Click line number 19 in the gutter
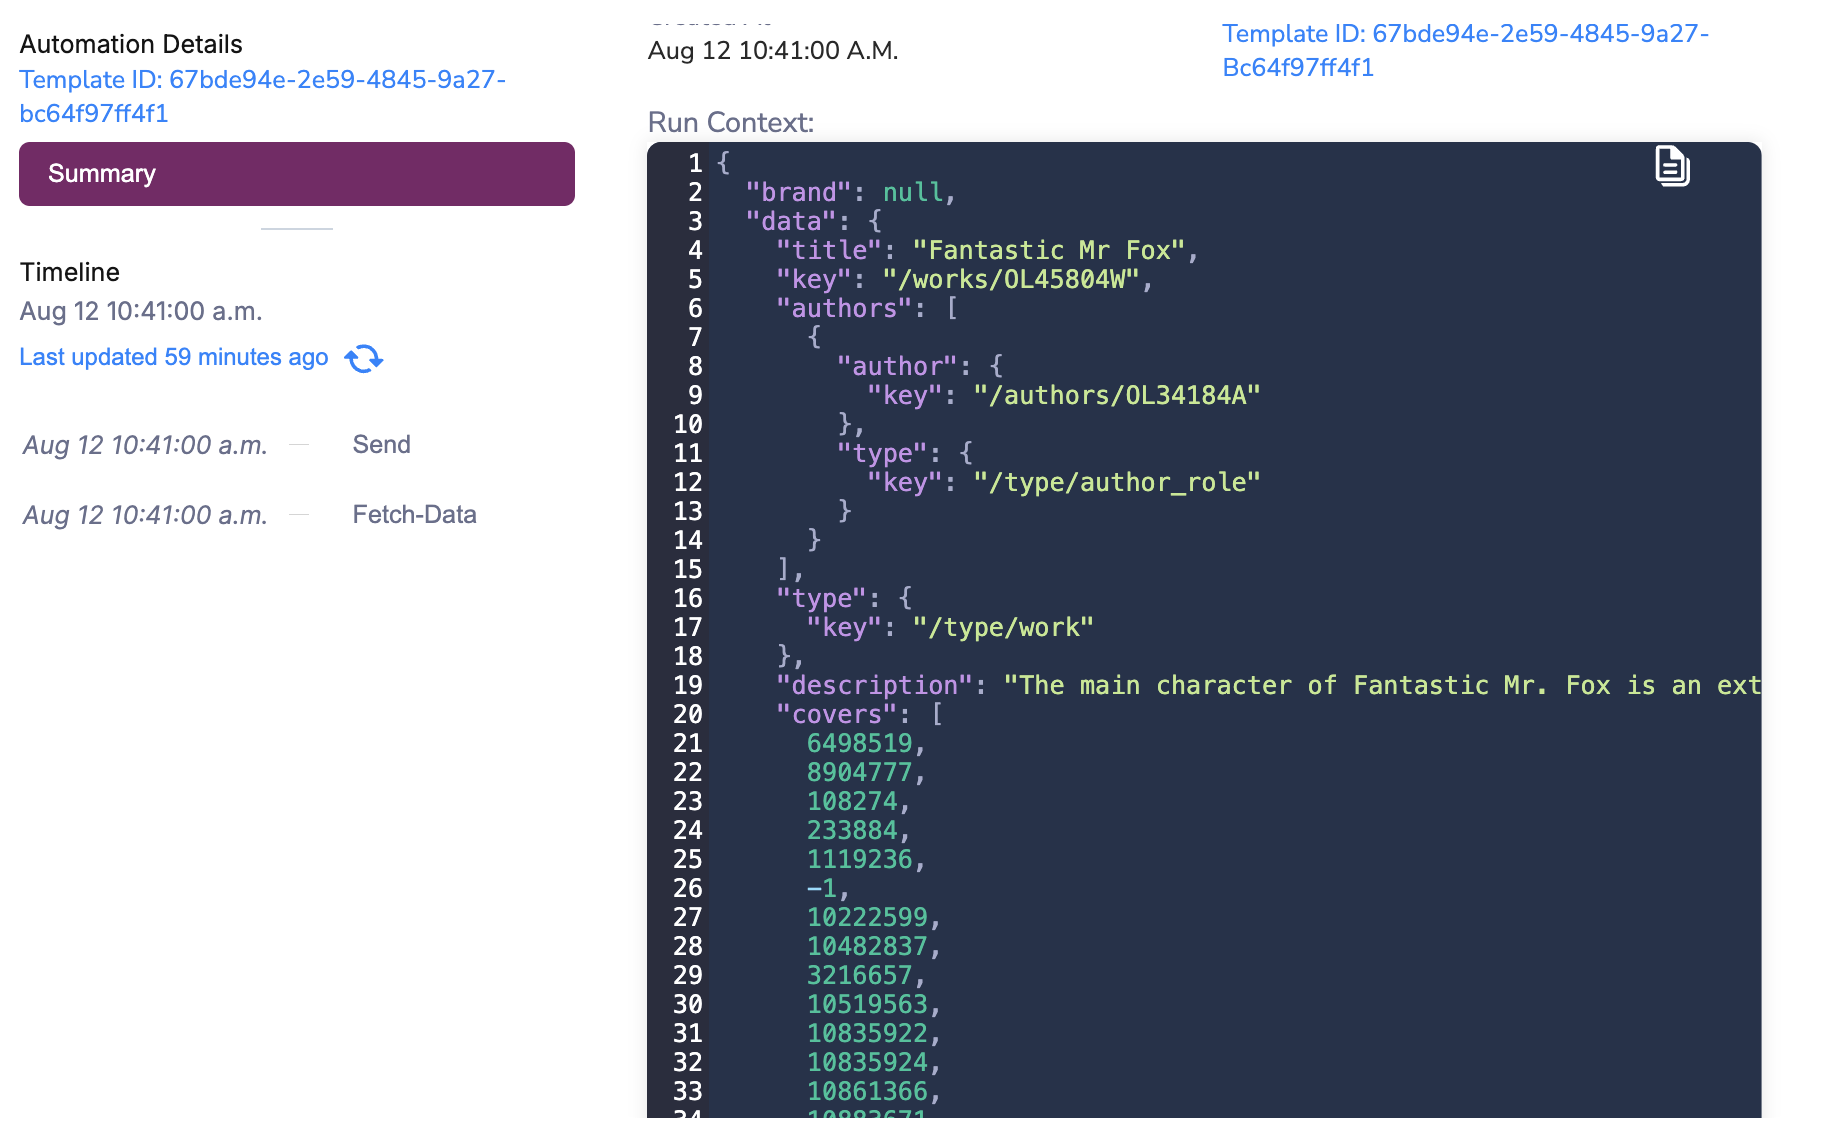 tap(688, 685)
